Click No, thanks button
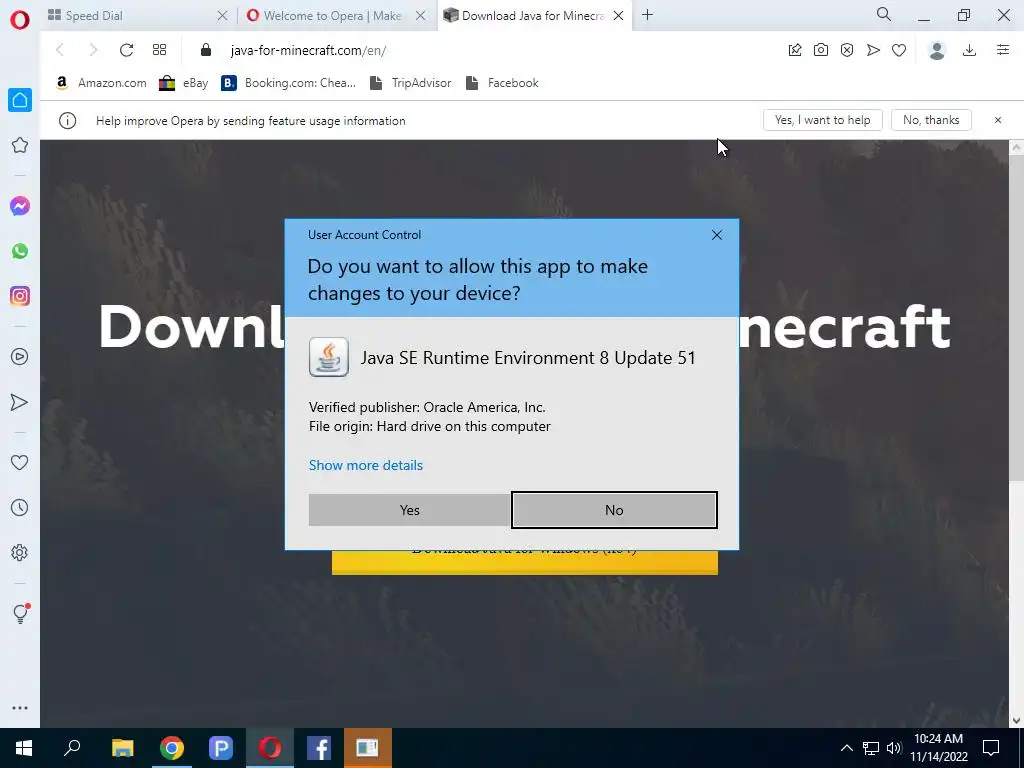The width and height of the screenshot is (1024, 768). pyautogui.click(x=931, y=120)
